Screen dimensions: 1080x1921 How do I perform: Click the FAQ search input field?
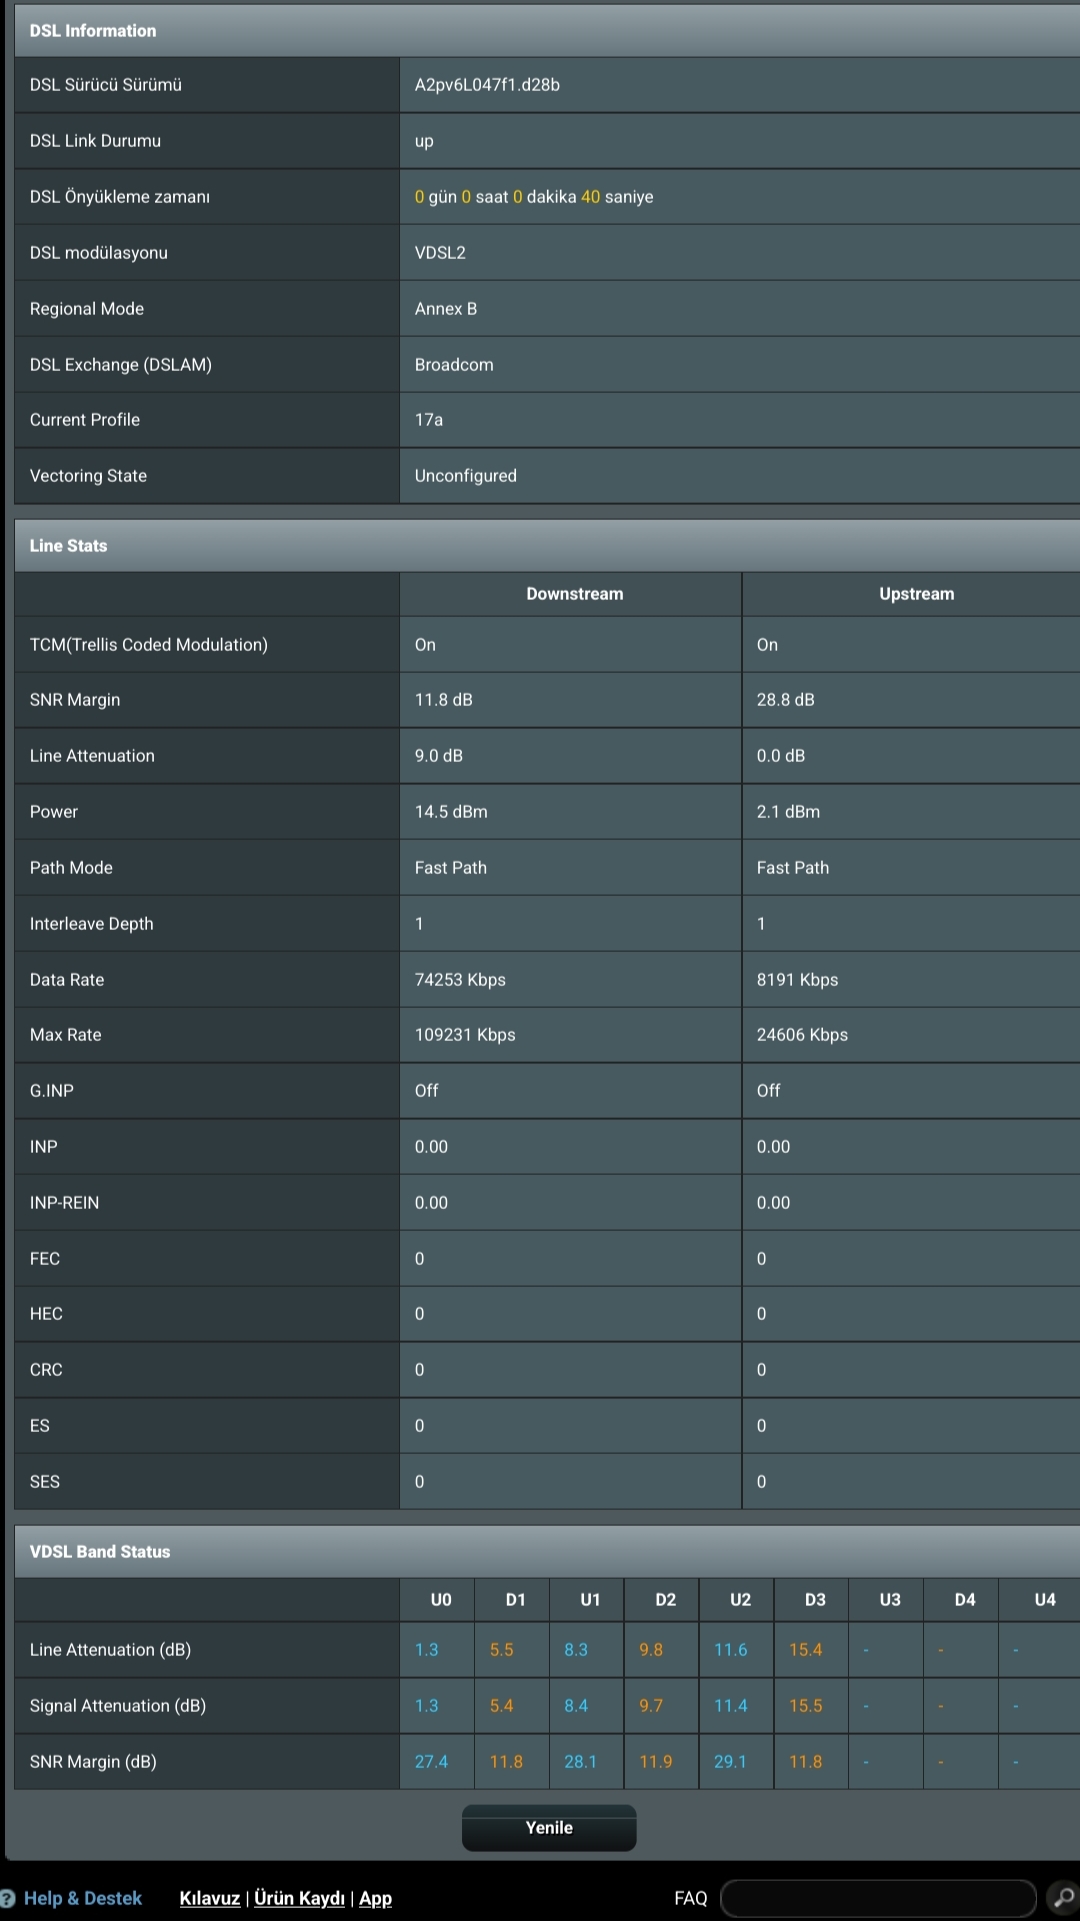(878, 1898)
